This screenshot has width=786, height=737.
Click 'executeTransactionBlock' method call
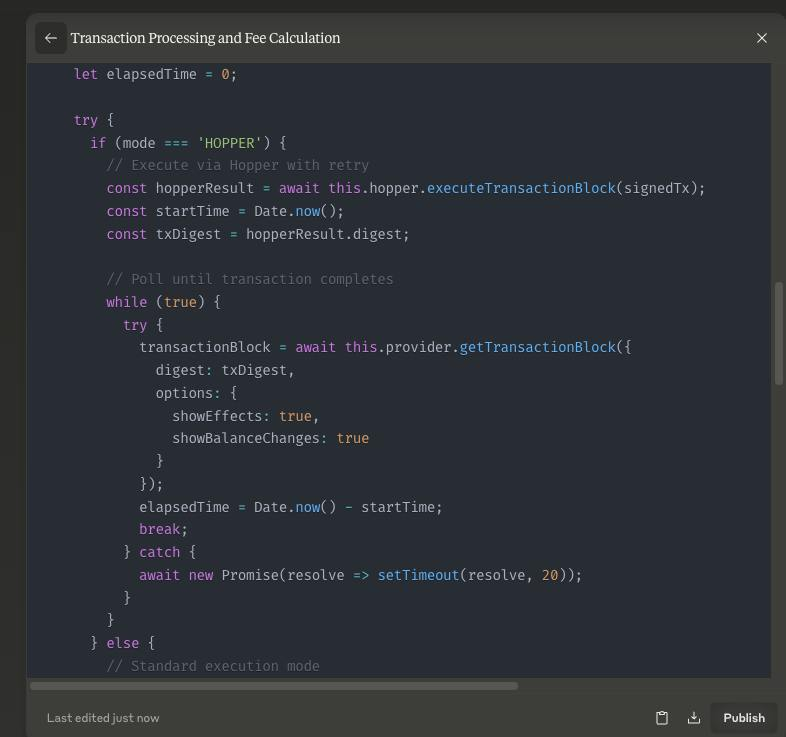[521, 188]
